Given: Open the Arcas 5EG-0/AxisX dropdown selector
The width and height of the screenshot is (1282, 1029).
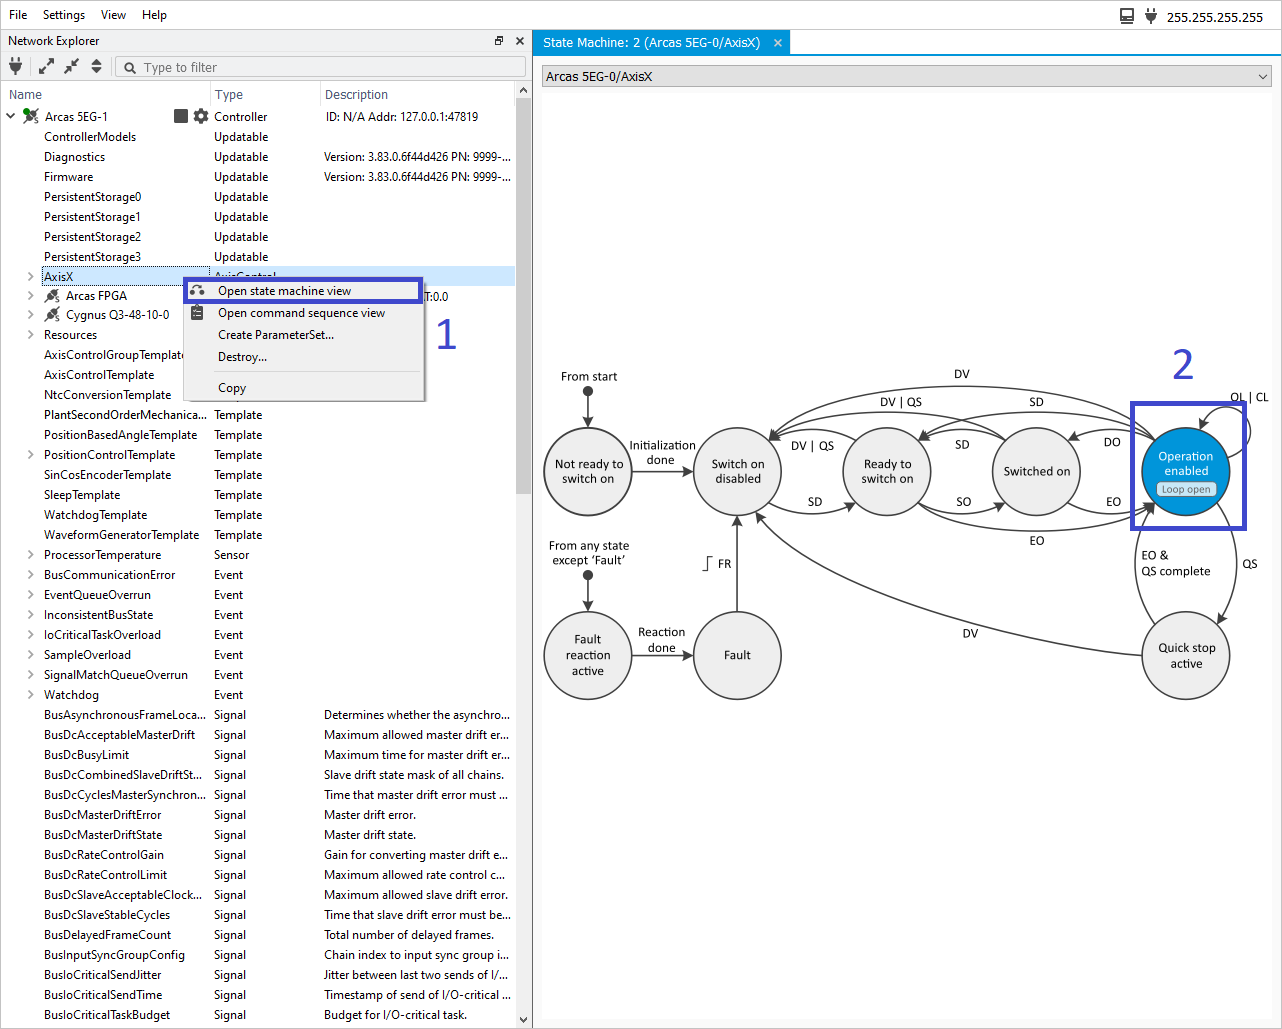Looking at the screenshot, I should [1263, 74].
